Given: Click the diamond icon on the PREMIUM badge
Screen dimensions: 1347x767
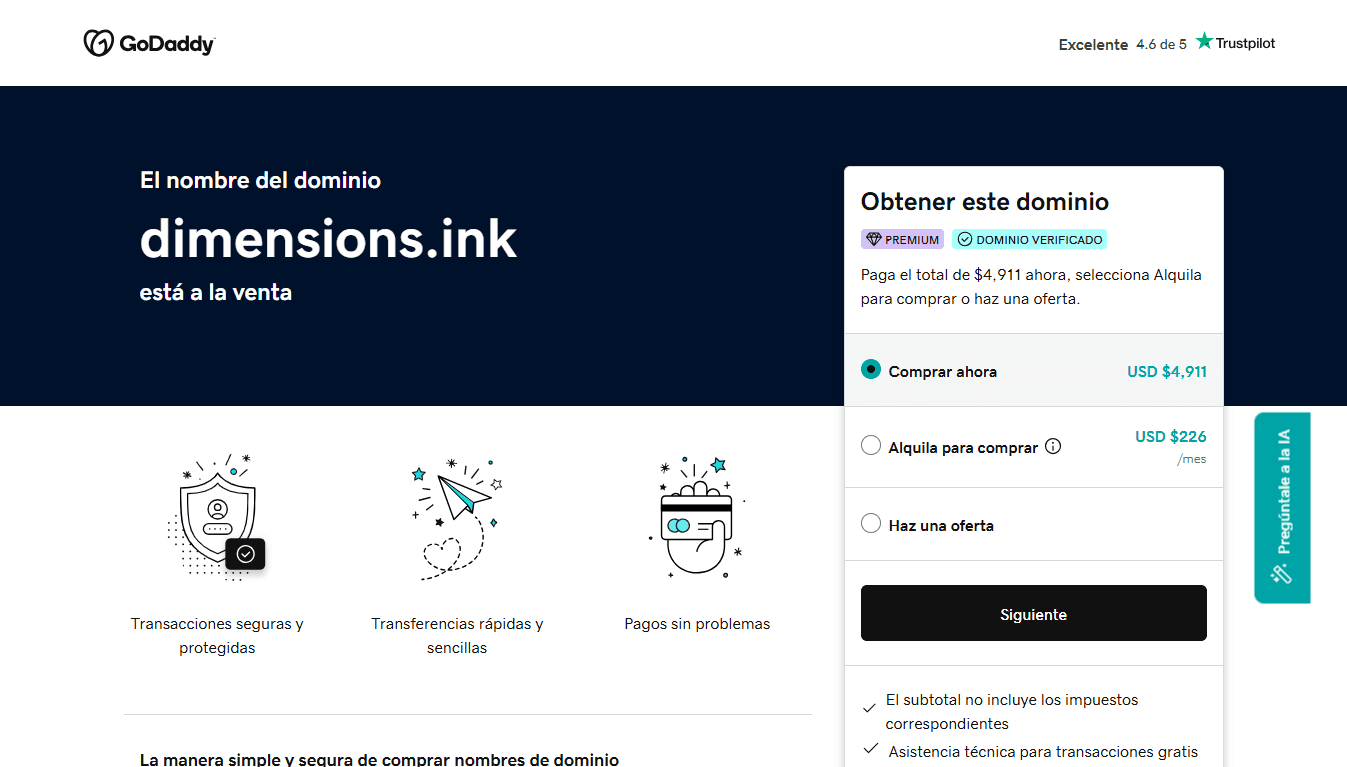Looking at the screenshot, I should 872,239.
